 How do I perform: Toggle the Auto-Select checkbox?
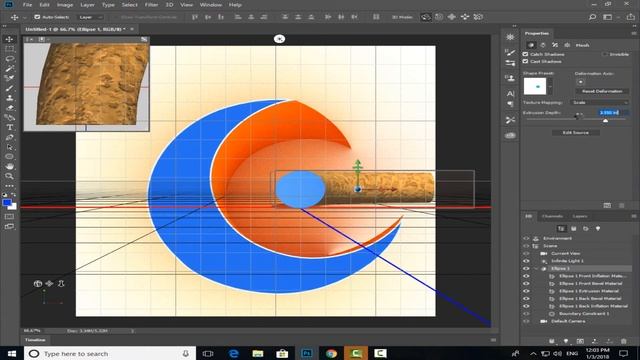pos(37,17)
